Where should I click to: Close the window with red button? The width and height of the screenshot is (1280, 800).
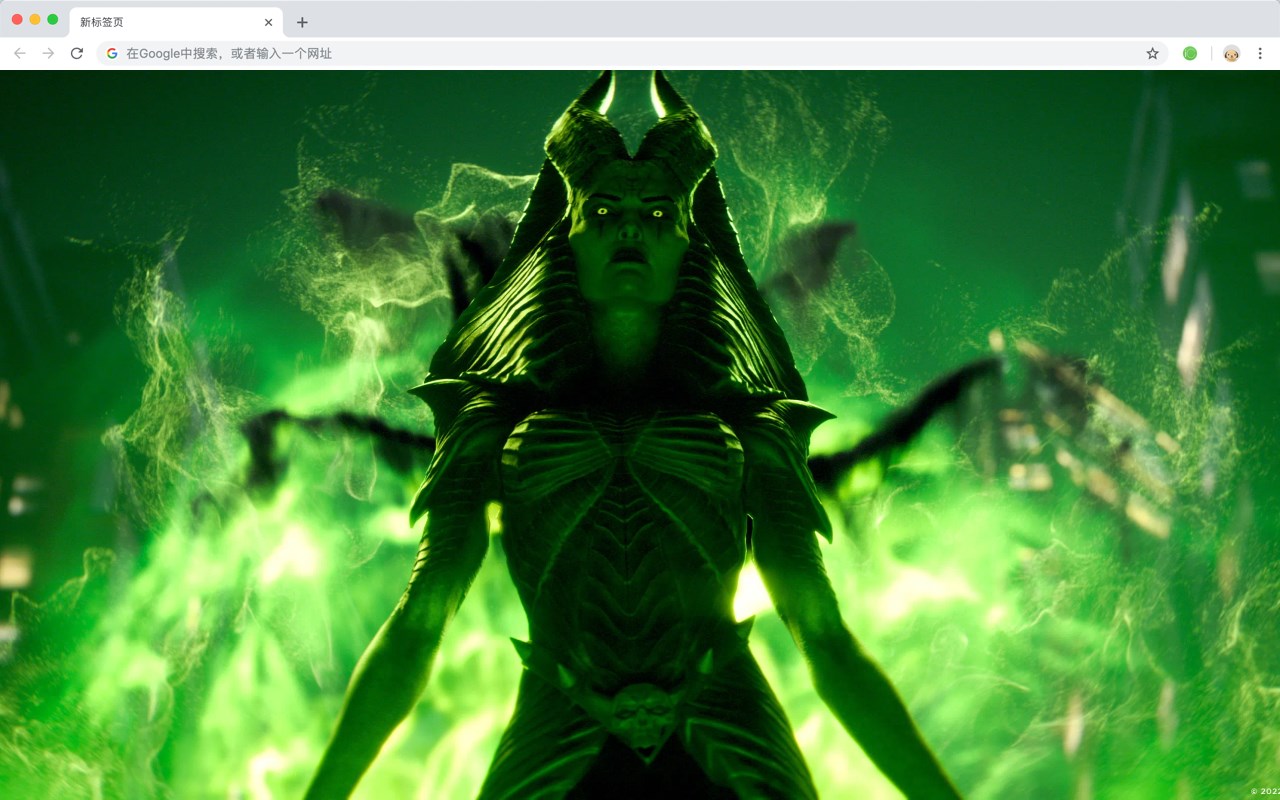(x=17, y=19)
